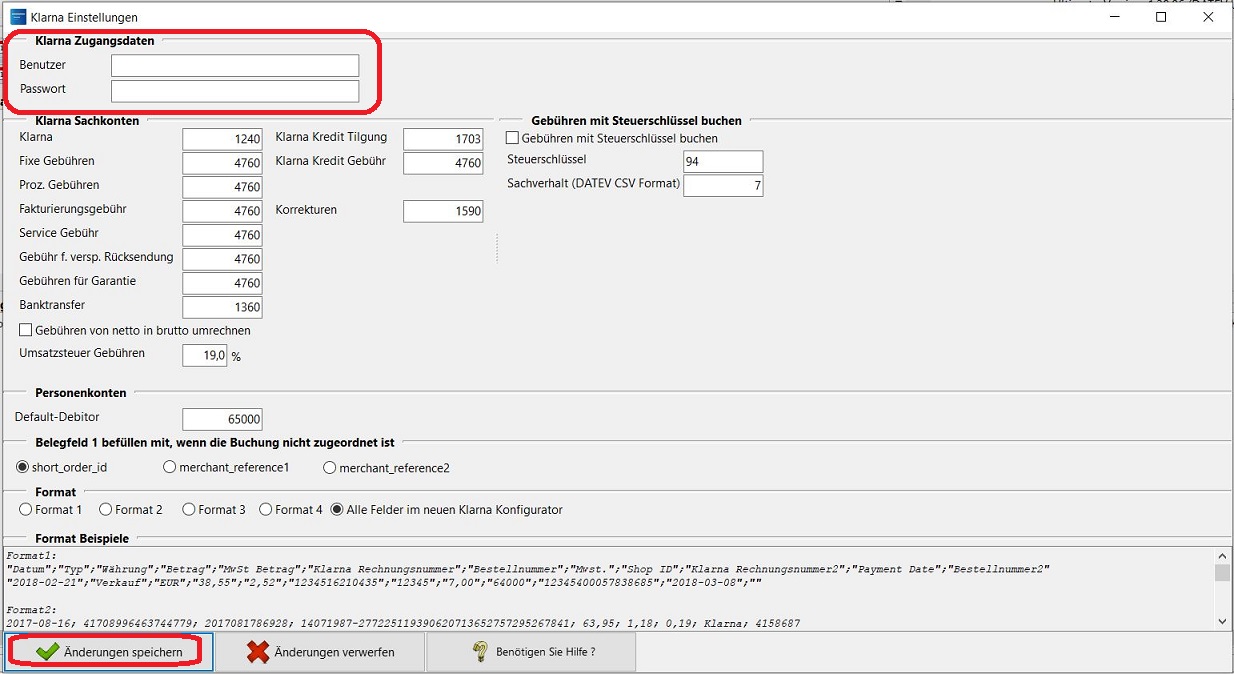Image resolution: width=1234 pixels, height=674 pixels.
Task: Click the Steuerschlüssel field
Action: coord(723,162)
